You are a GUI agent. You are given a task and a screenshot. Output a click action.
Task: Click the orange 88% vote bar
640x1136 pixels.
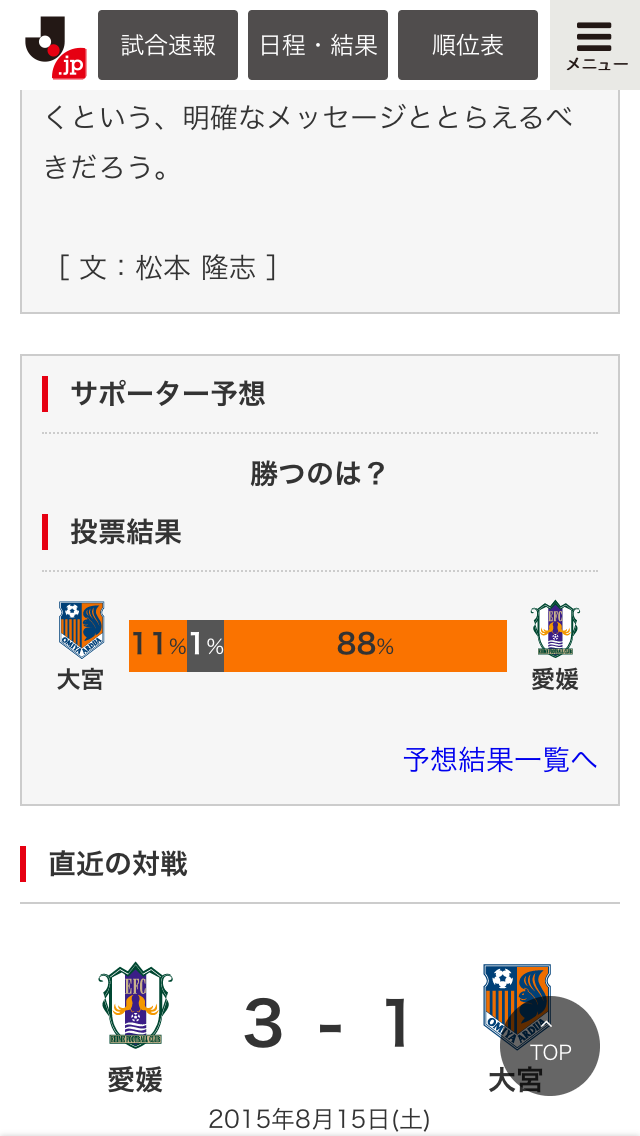pyautogui.click(x=365, y=646)
